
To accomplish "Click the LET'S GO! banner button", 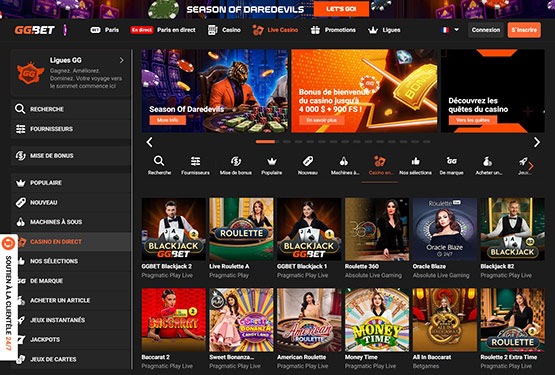I will coord(341,9).
